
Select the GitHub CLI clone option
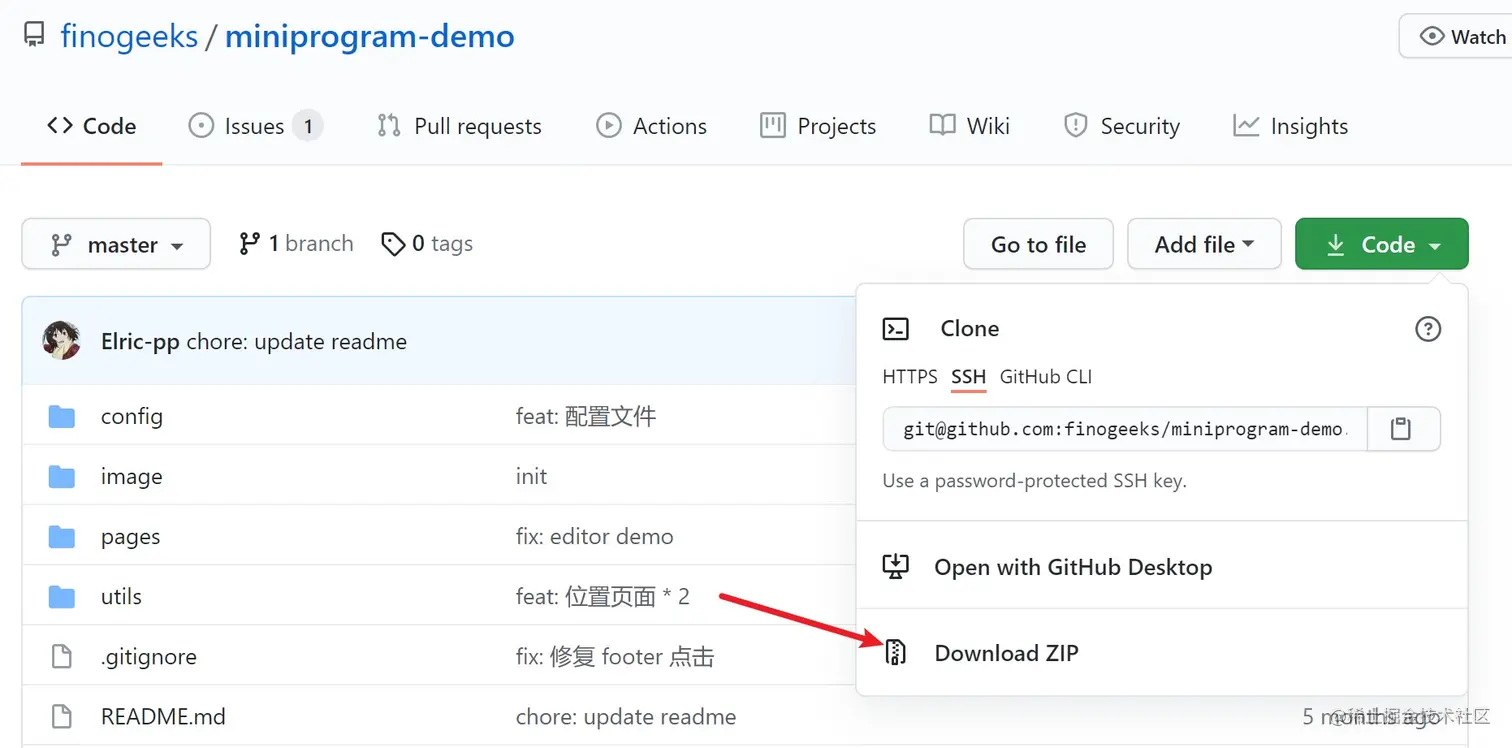click(1045, 377)
